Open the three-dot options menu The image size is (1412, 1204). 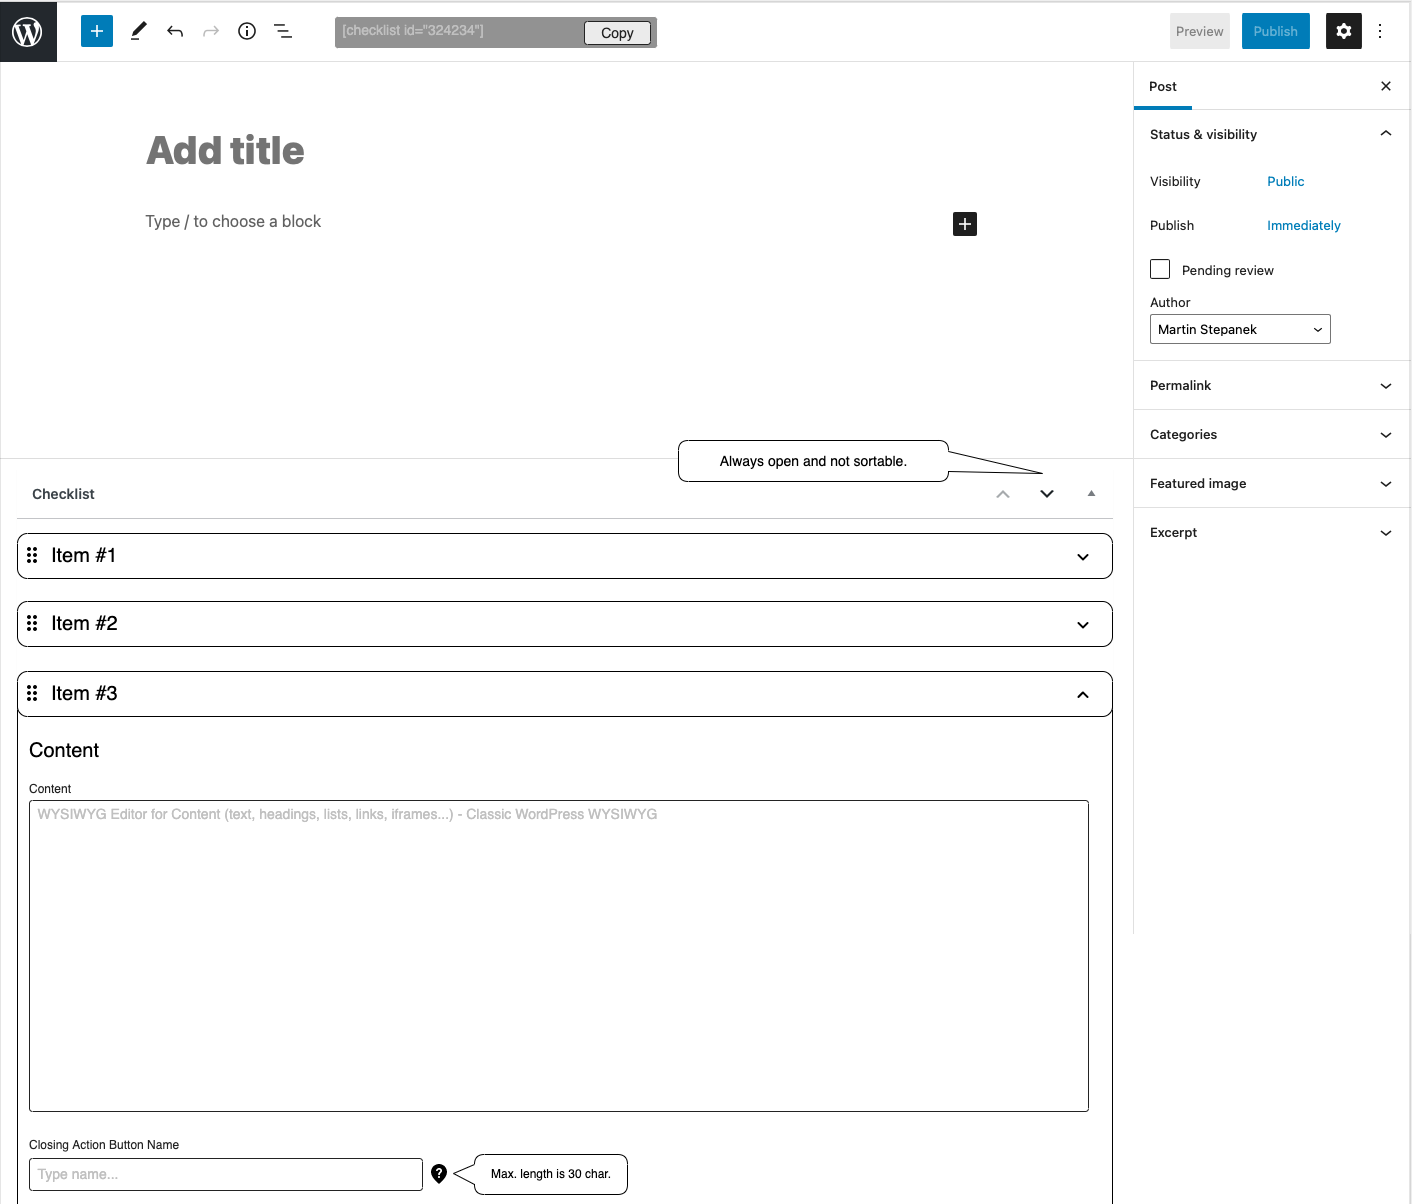point(1380,31)
